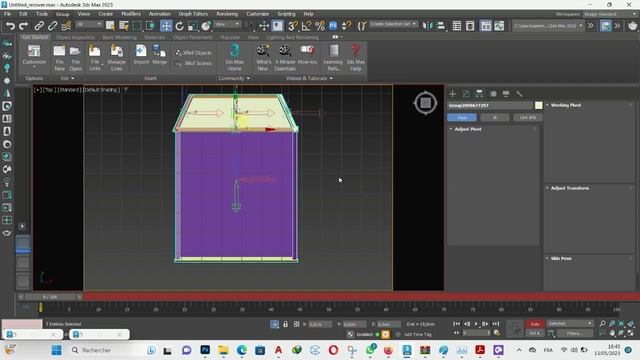Screen dimensions: 640x360
Task: Open the selection filter dropdown
Action: click(x=89, y=24)
